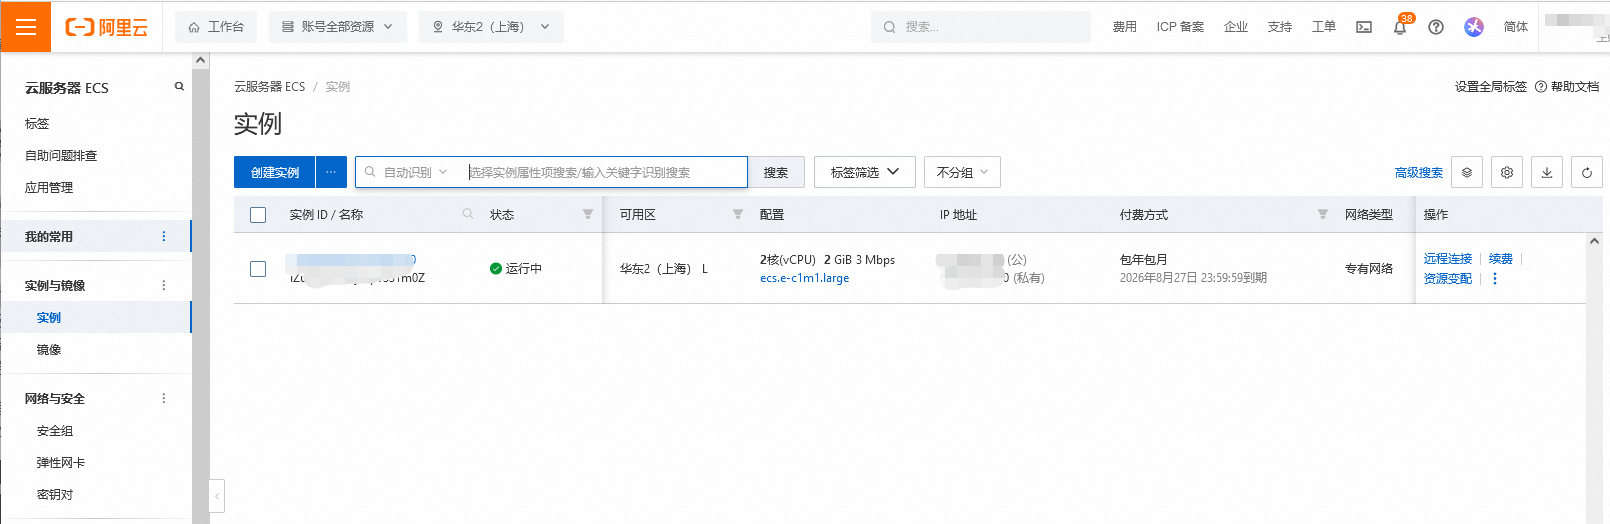Open 镜像 in sidebar
This screenshot has height=524, width=1610.
[x=49, y=349]
